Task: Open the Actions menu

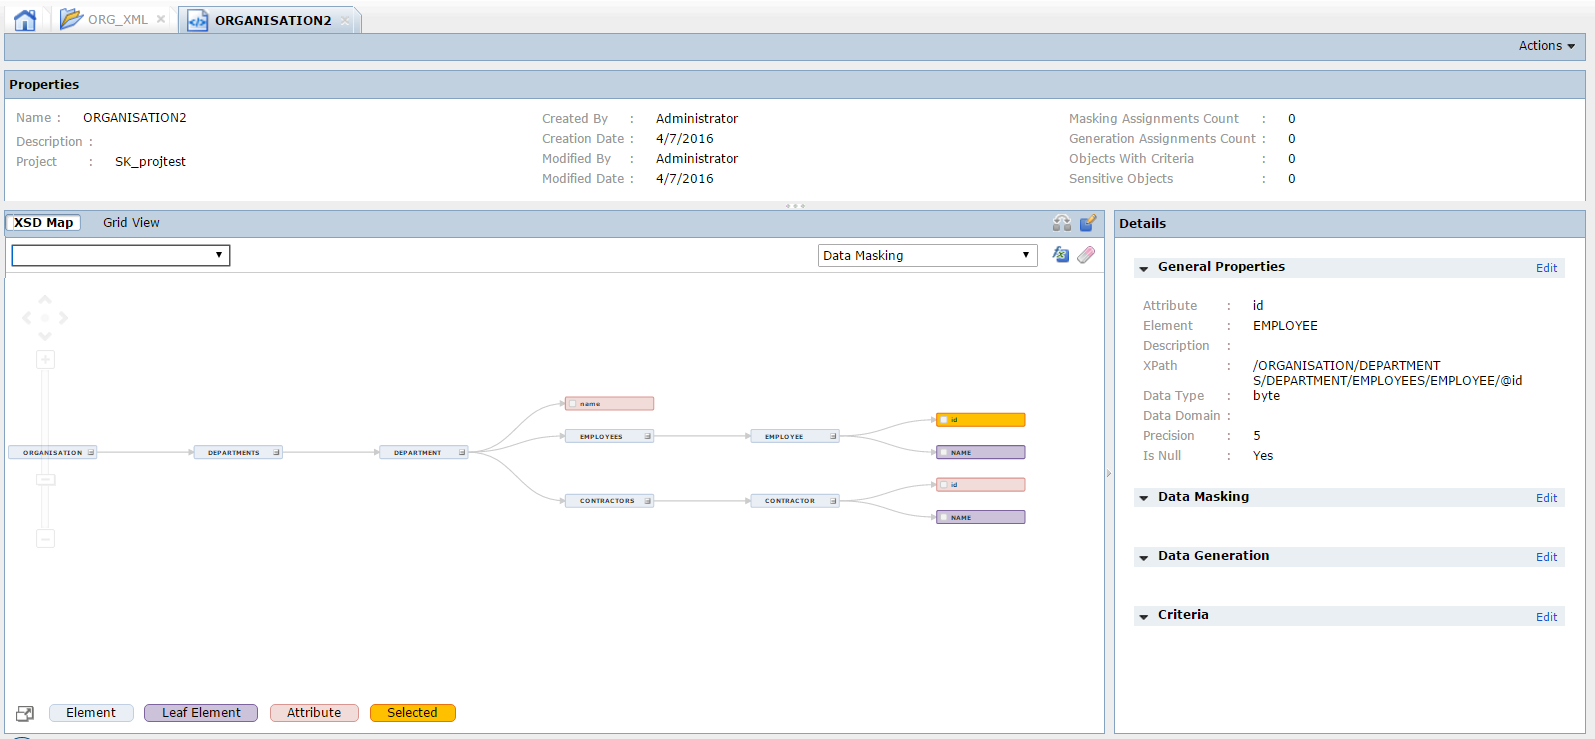Action: tap(1546, 46)
